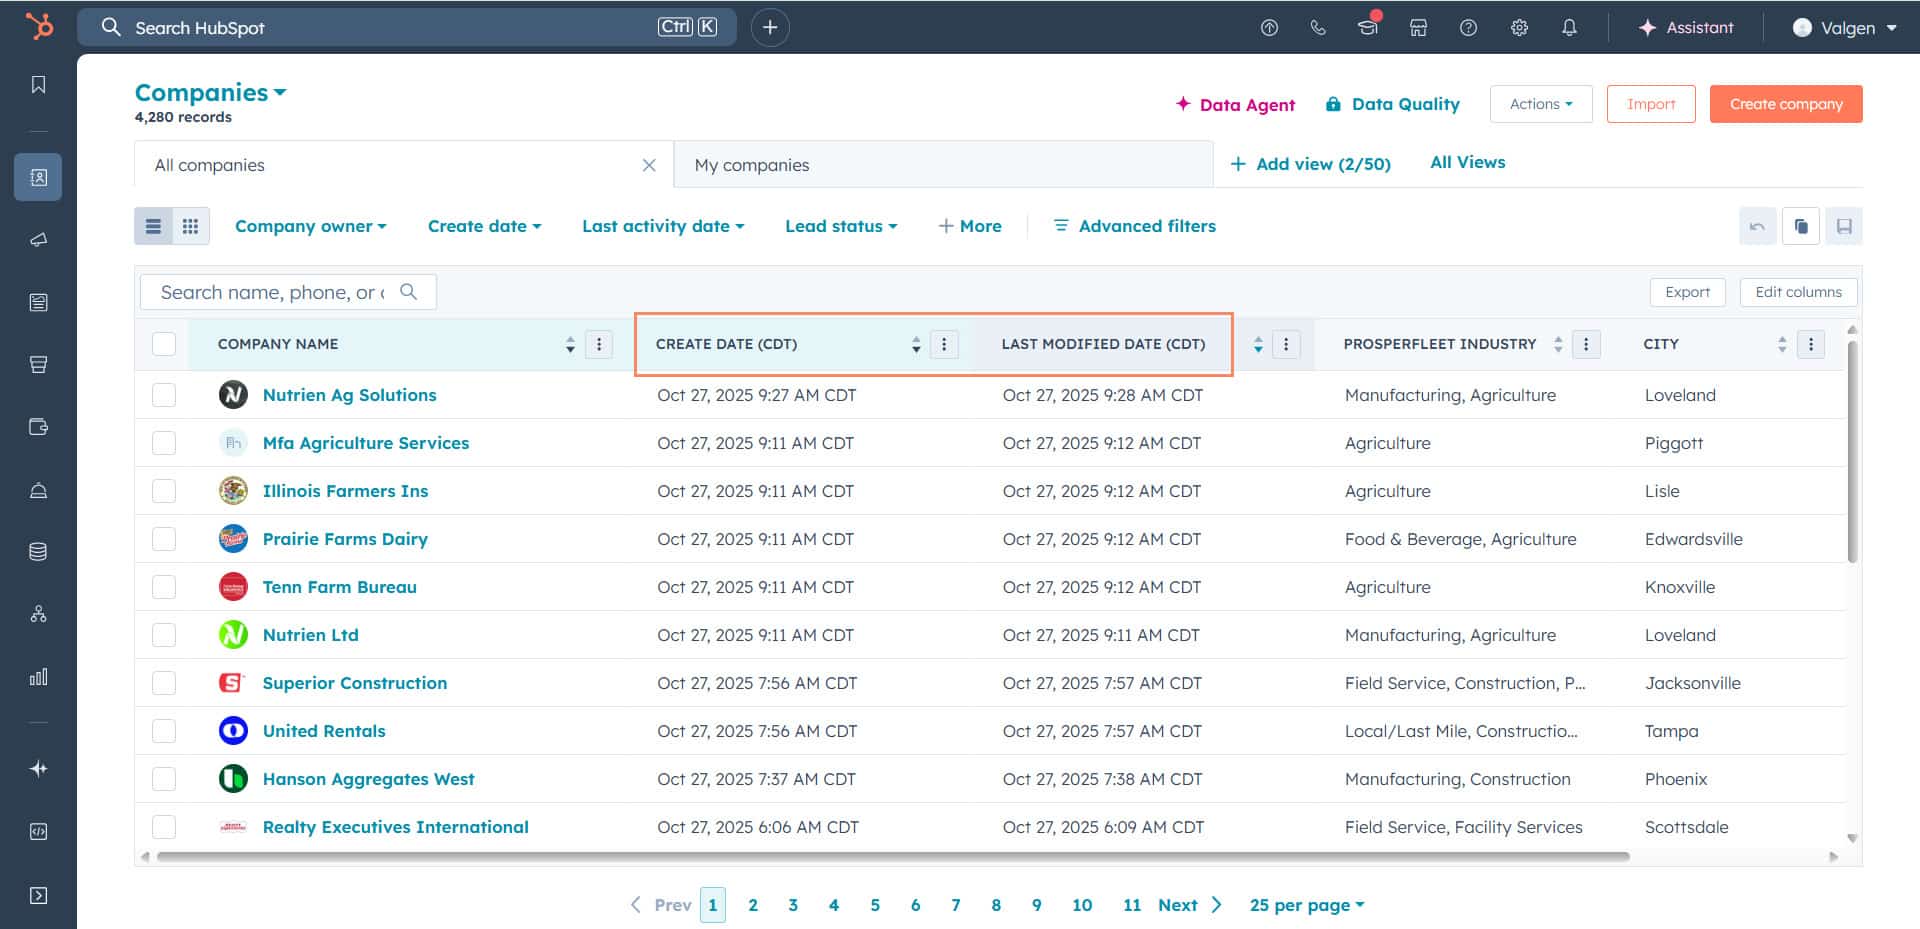Screen dimensions: 1920x929
Task: Open the Data Quality link
Action: pos(1392,104)
